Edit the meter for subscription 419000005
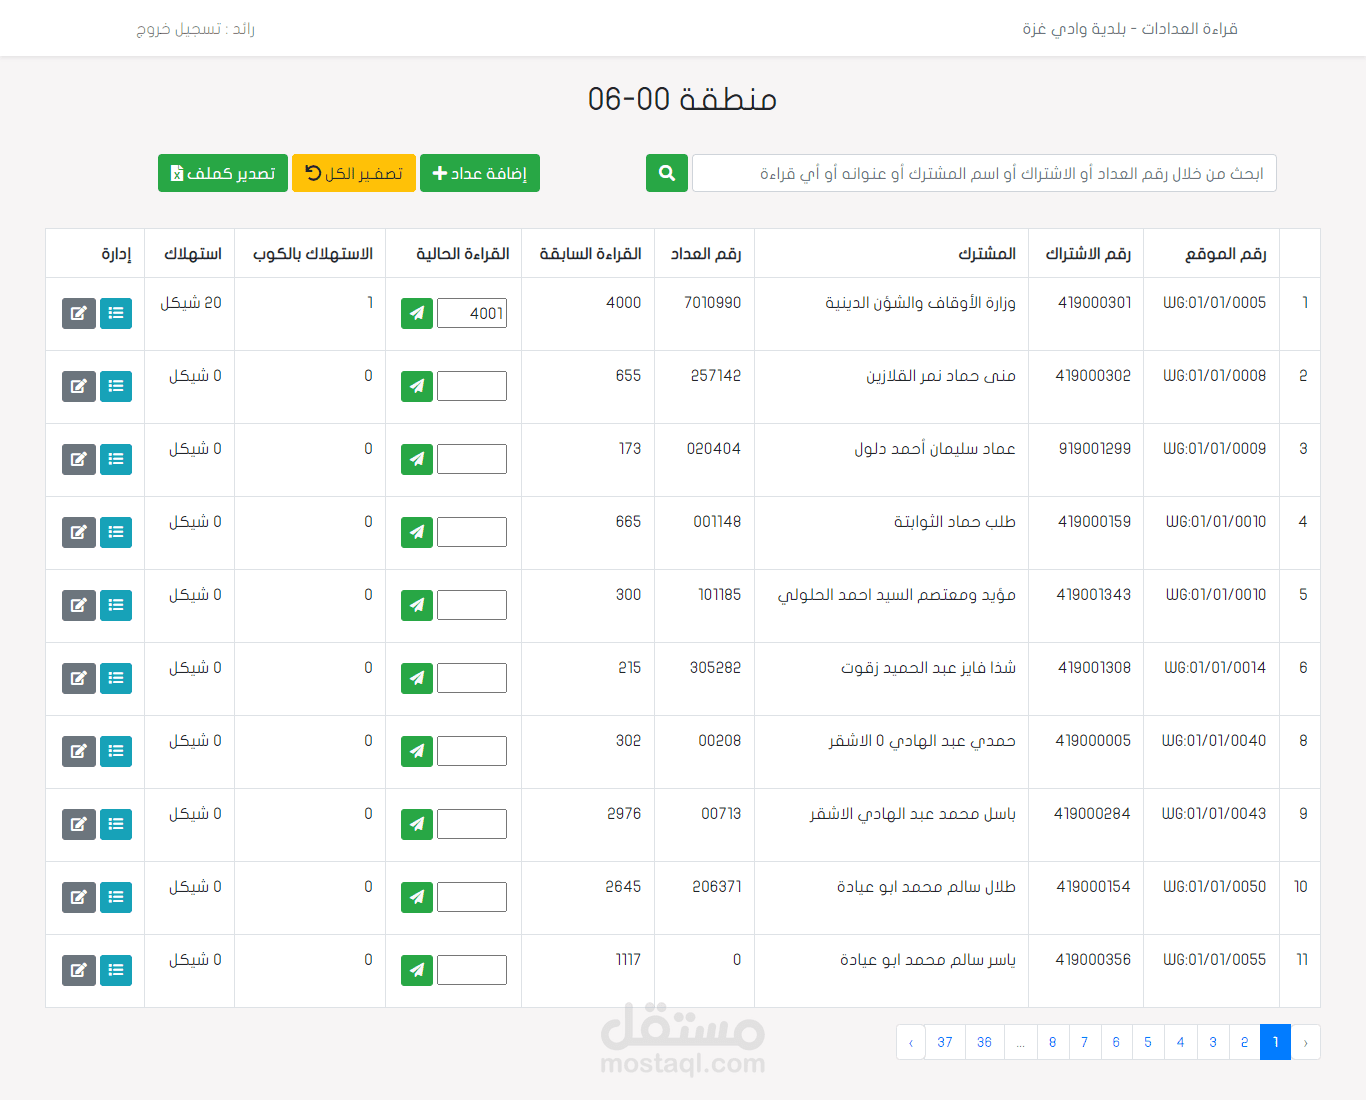Viewport: 1366px width, 1100px height. [79, 751]
